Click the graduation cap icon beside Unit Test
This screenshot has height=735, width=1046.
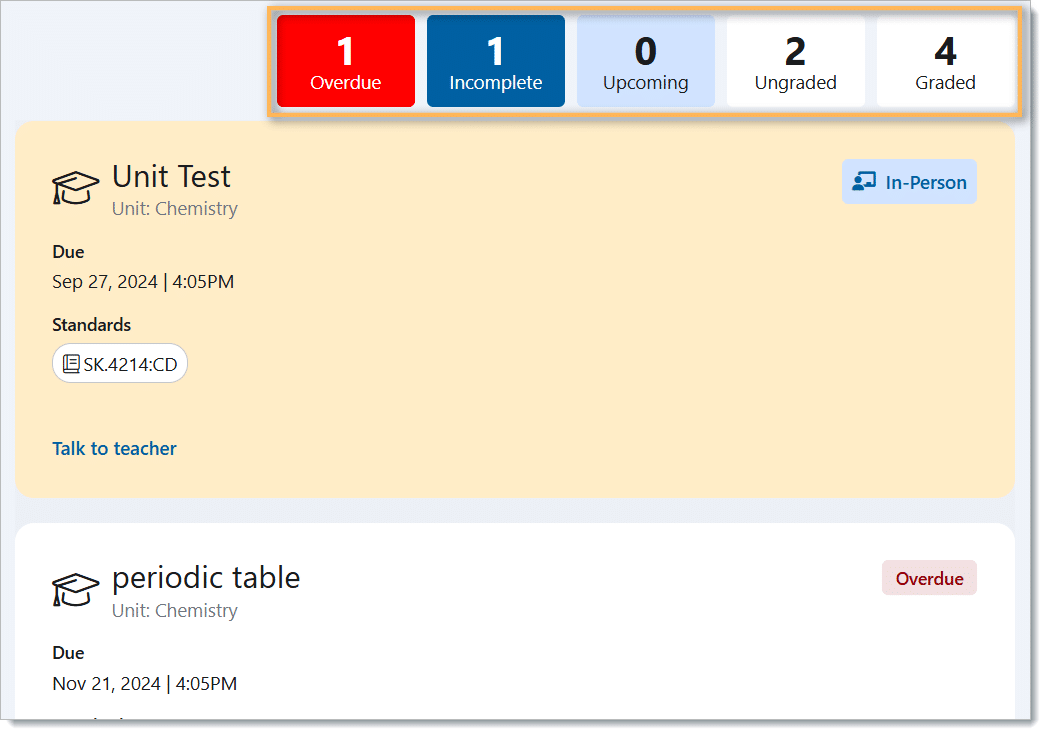point(75,187)
